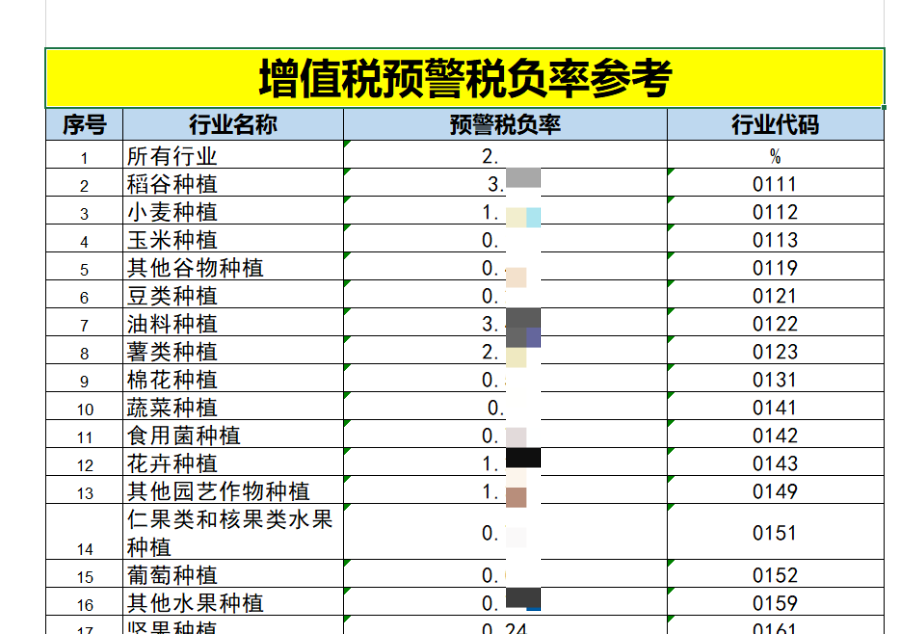Click industry code cell 0113
Screen dimensions: 900x634
775,240
